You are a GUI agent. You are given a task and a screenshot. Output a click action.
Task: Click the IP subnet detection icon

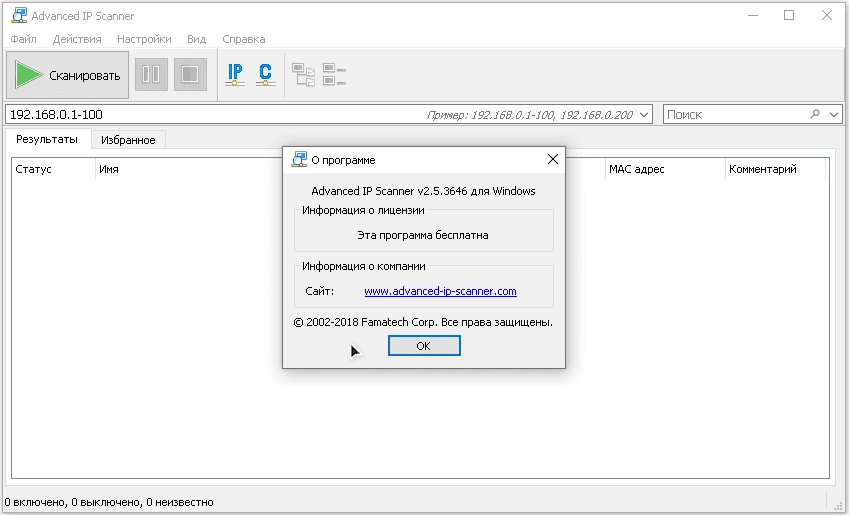[235, 74]
